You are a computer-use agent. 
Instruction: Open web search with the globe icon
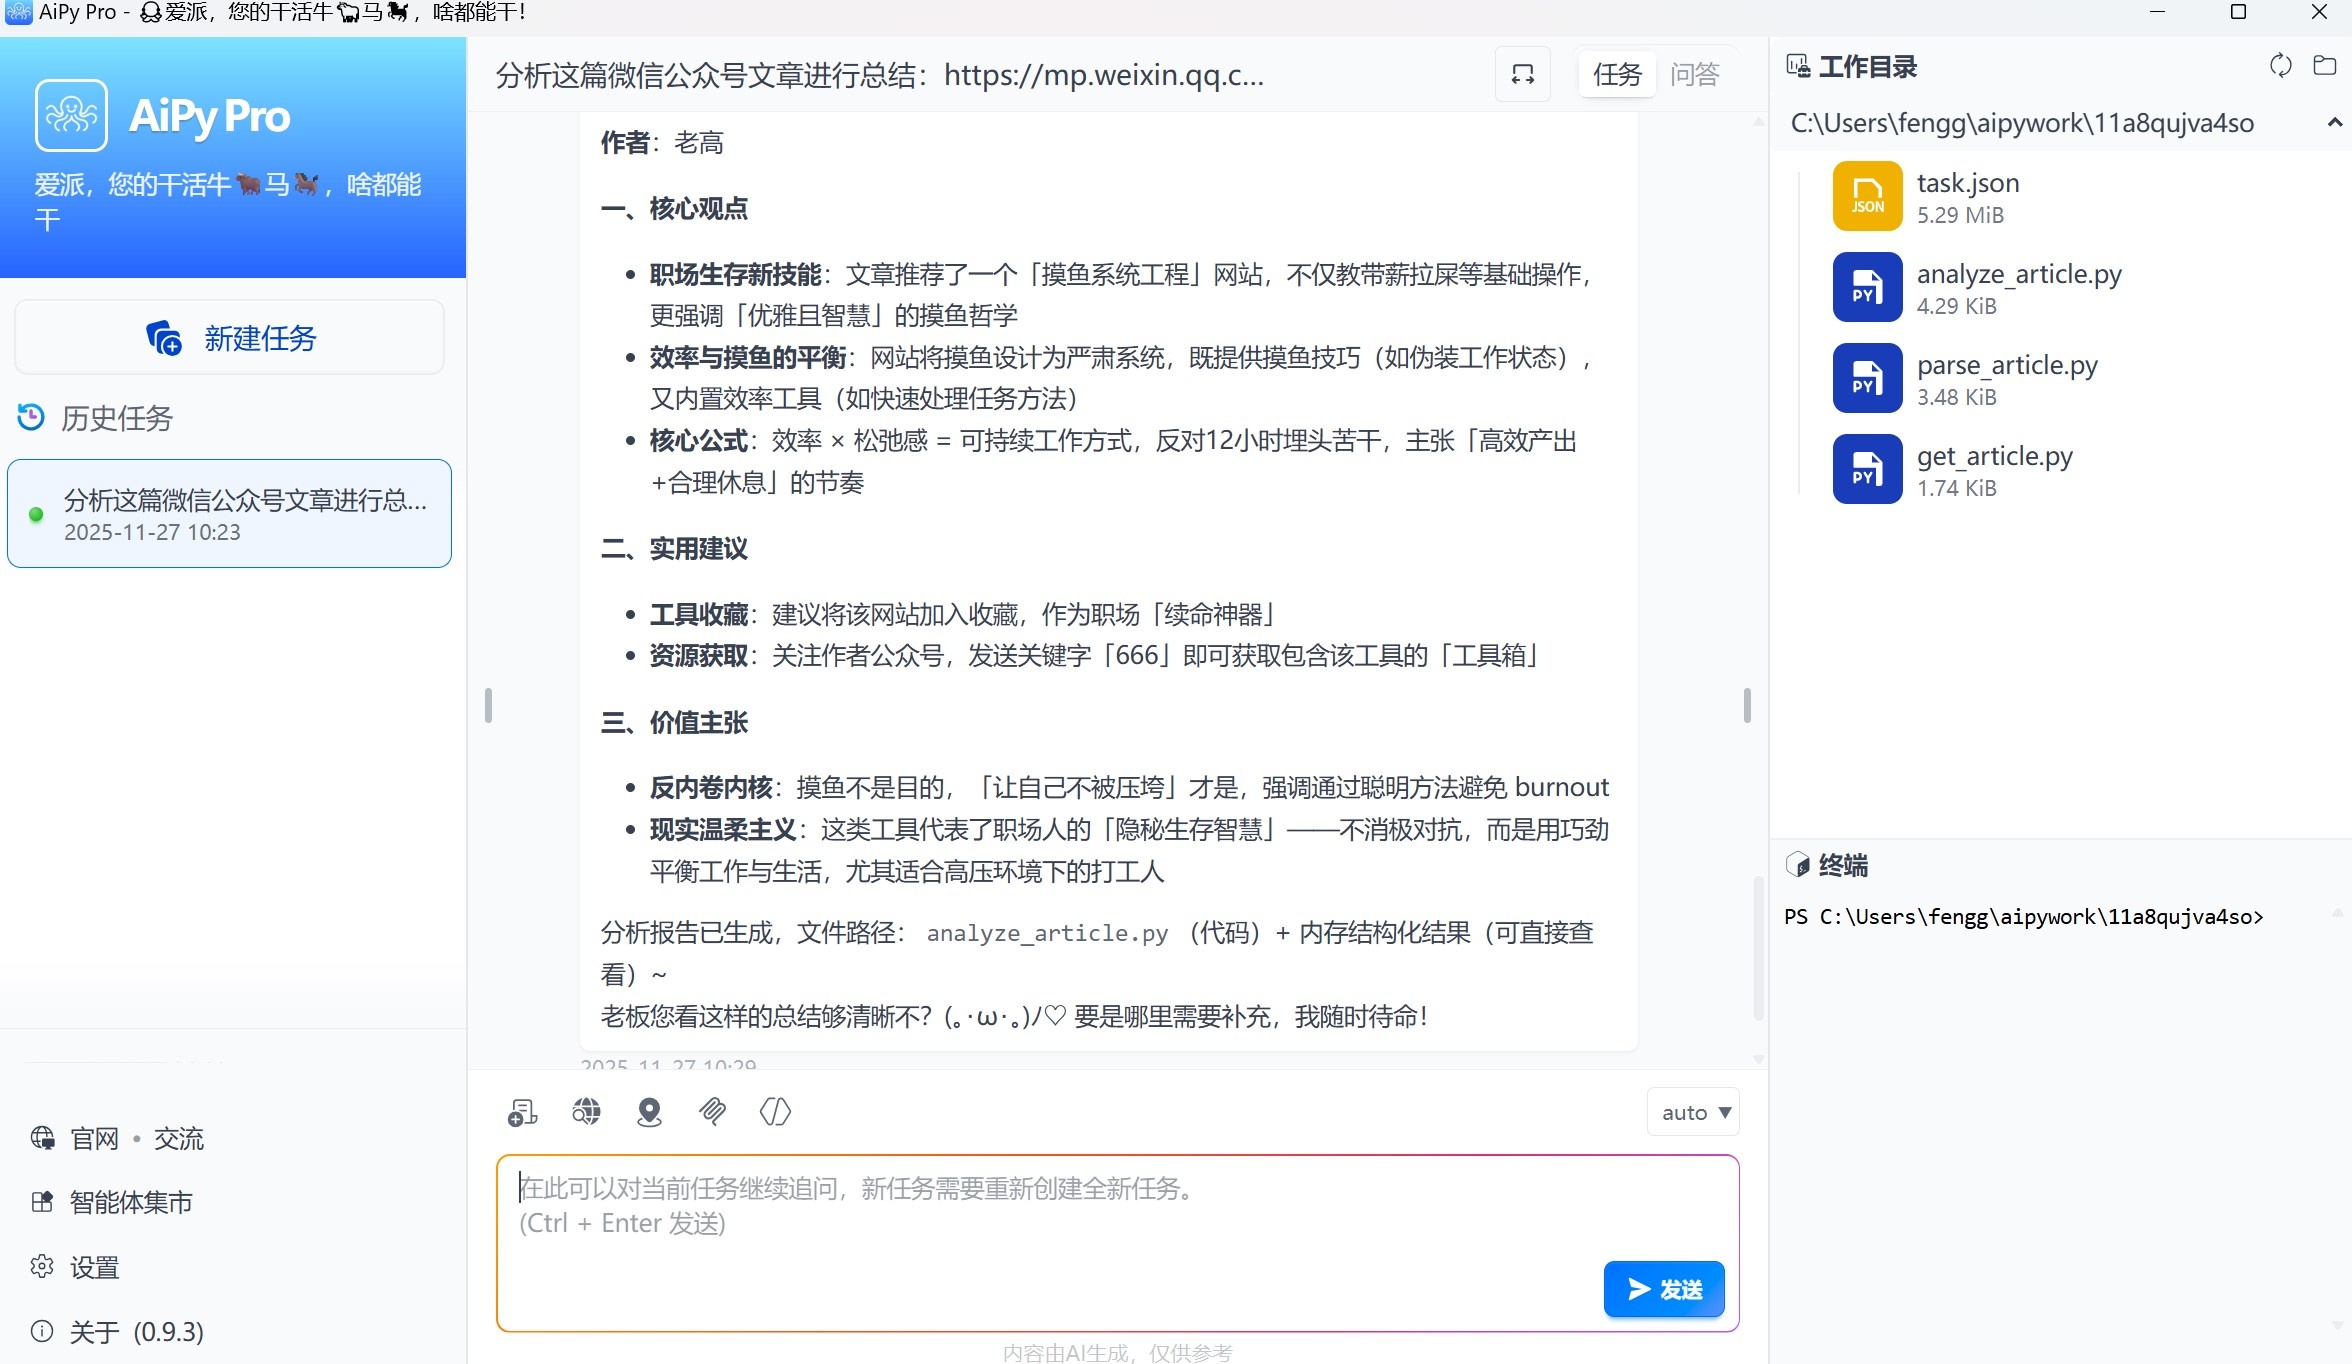tap(585, 1111)
